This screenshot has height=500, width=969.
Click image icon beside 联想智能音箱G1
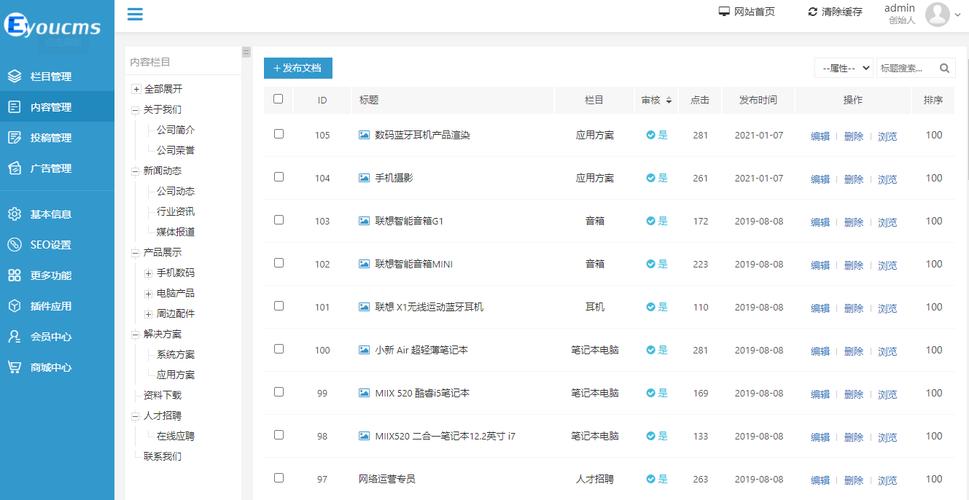pos(365,221)
